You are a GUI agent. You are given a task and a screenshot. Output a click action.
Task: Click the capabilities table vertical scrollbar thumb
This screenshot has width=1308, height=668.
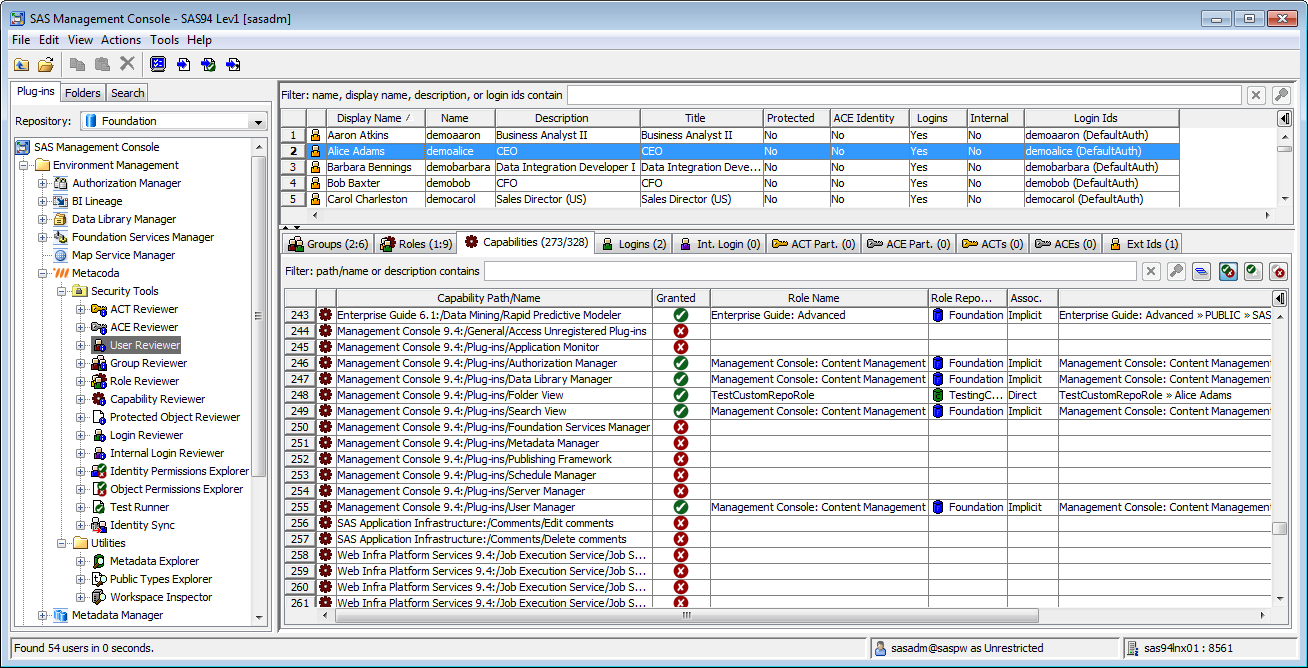coord(1279,529)
